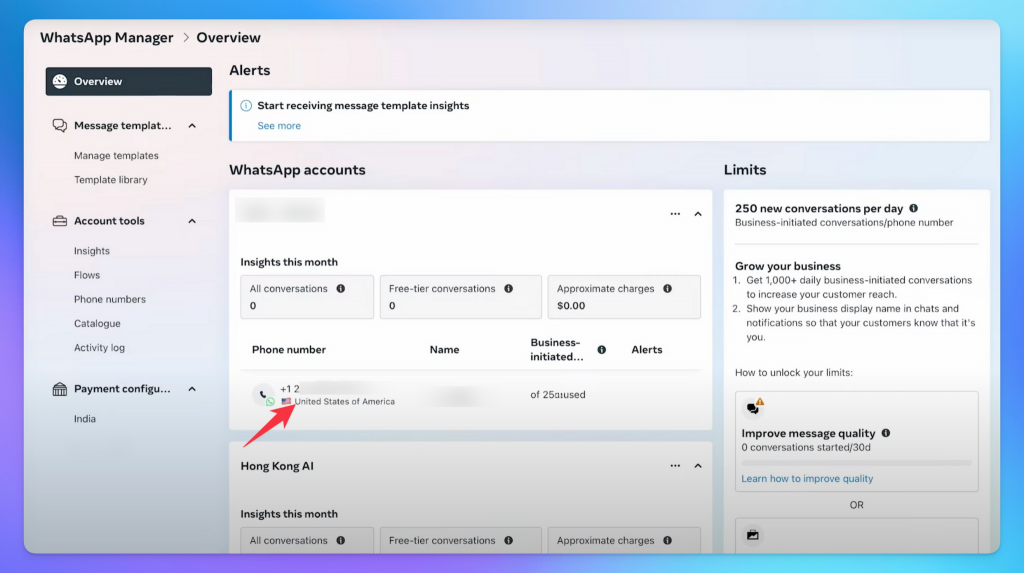Open Learn how to improve quality link

click(807, 479)
